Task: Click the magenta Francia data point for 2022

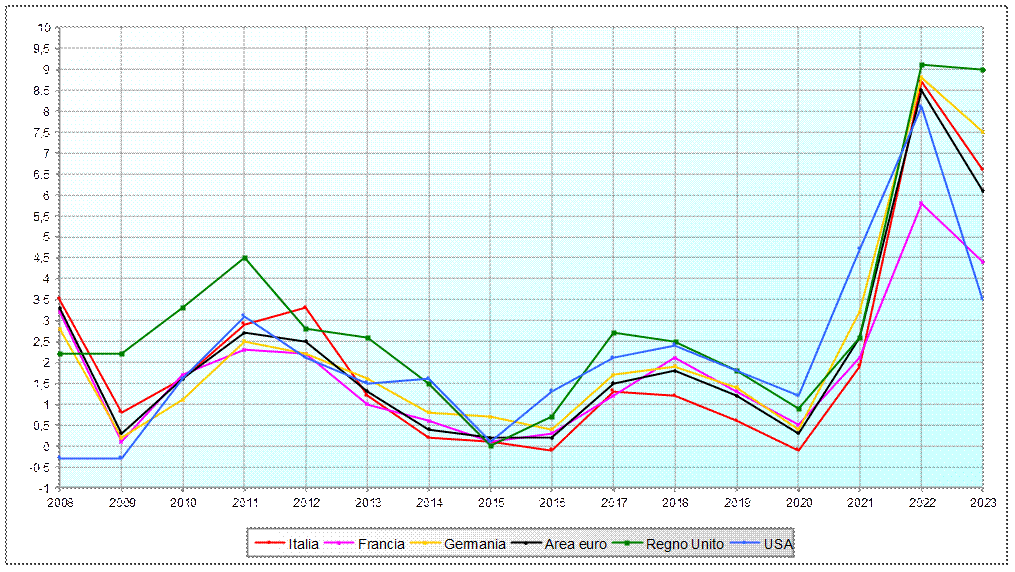Action: (x=921, y=203)
